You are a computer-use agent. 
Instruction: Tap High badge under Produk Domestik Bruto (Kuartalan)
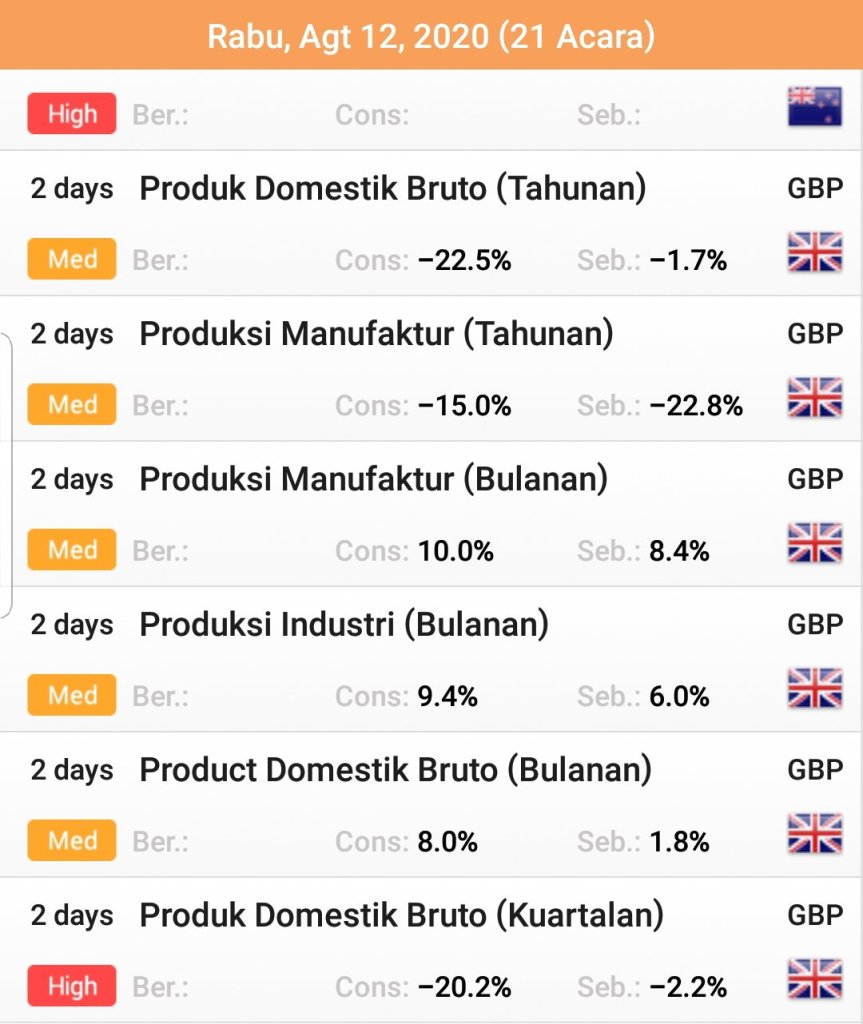[72, 987]
